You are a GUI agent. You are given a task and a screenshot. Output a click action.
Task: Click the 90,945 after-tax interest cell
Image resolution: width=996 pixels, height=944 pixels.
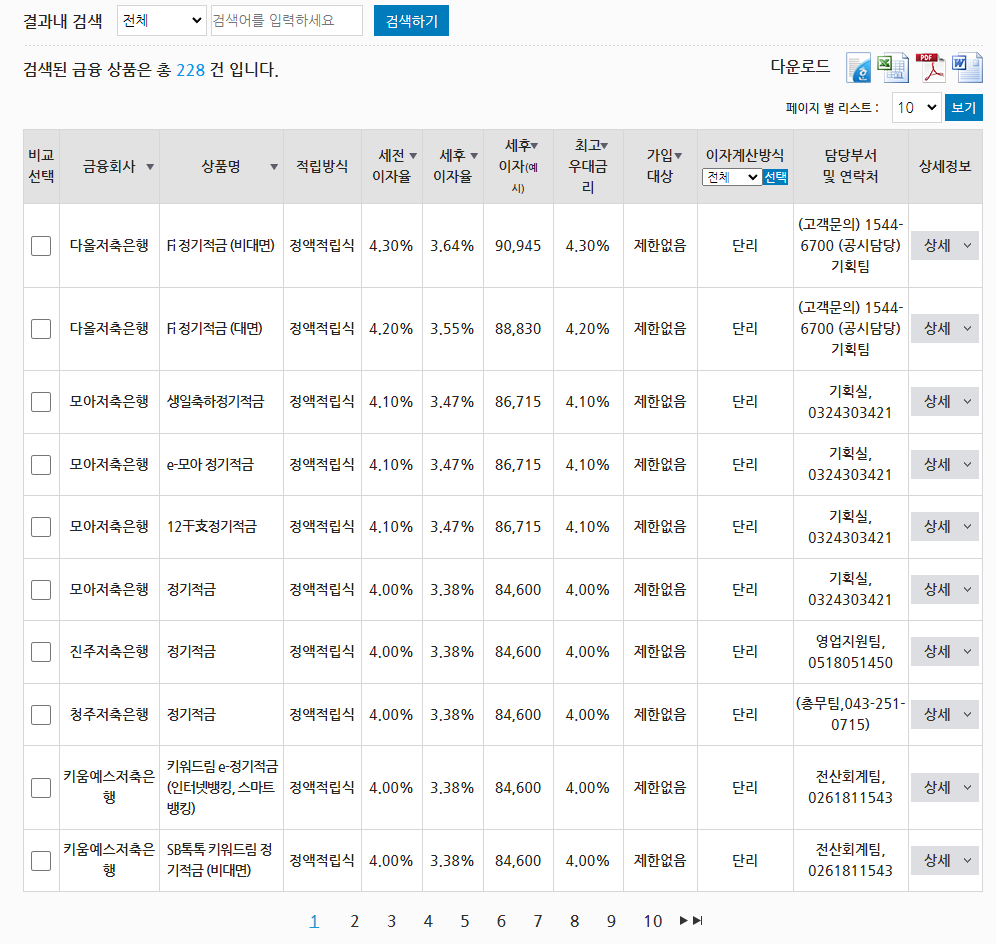tap(518, 246)
